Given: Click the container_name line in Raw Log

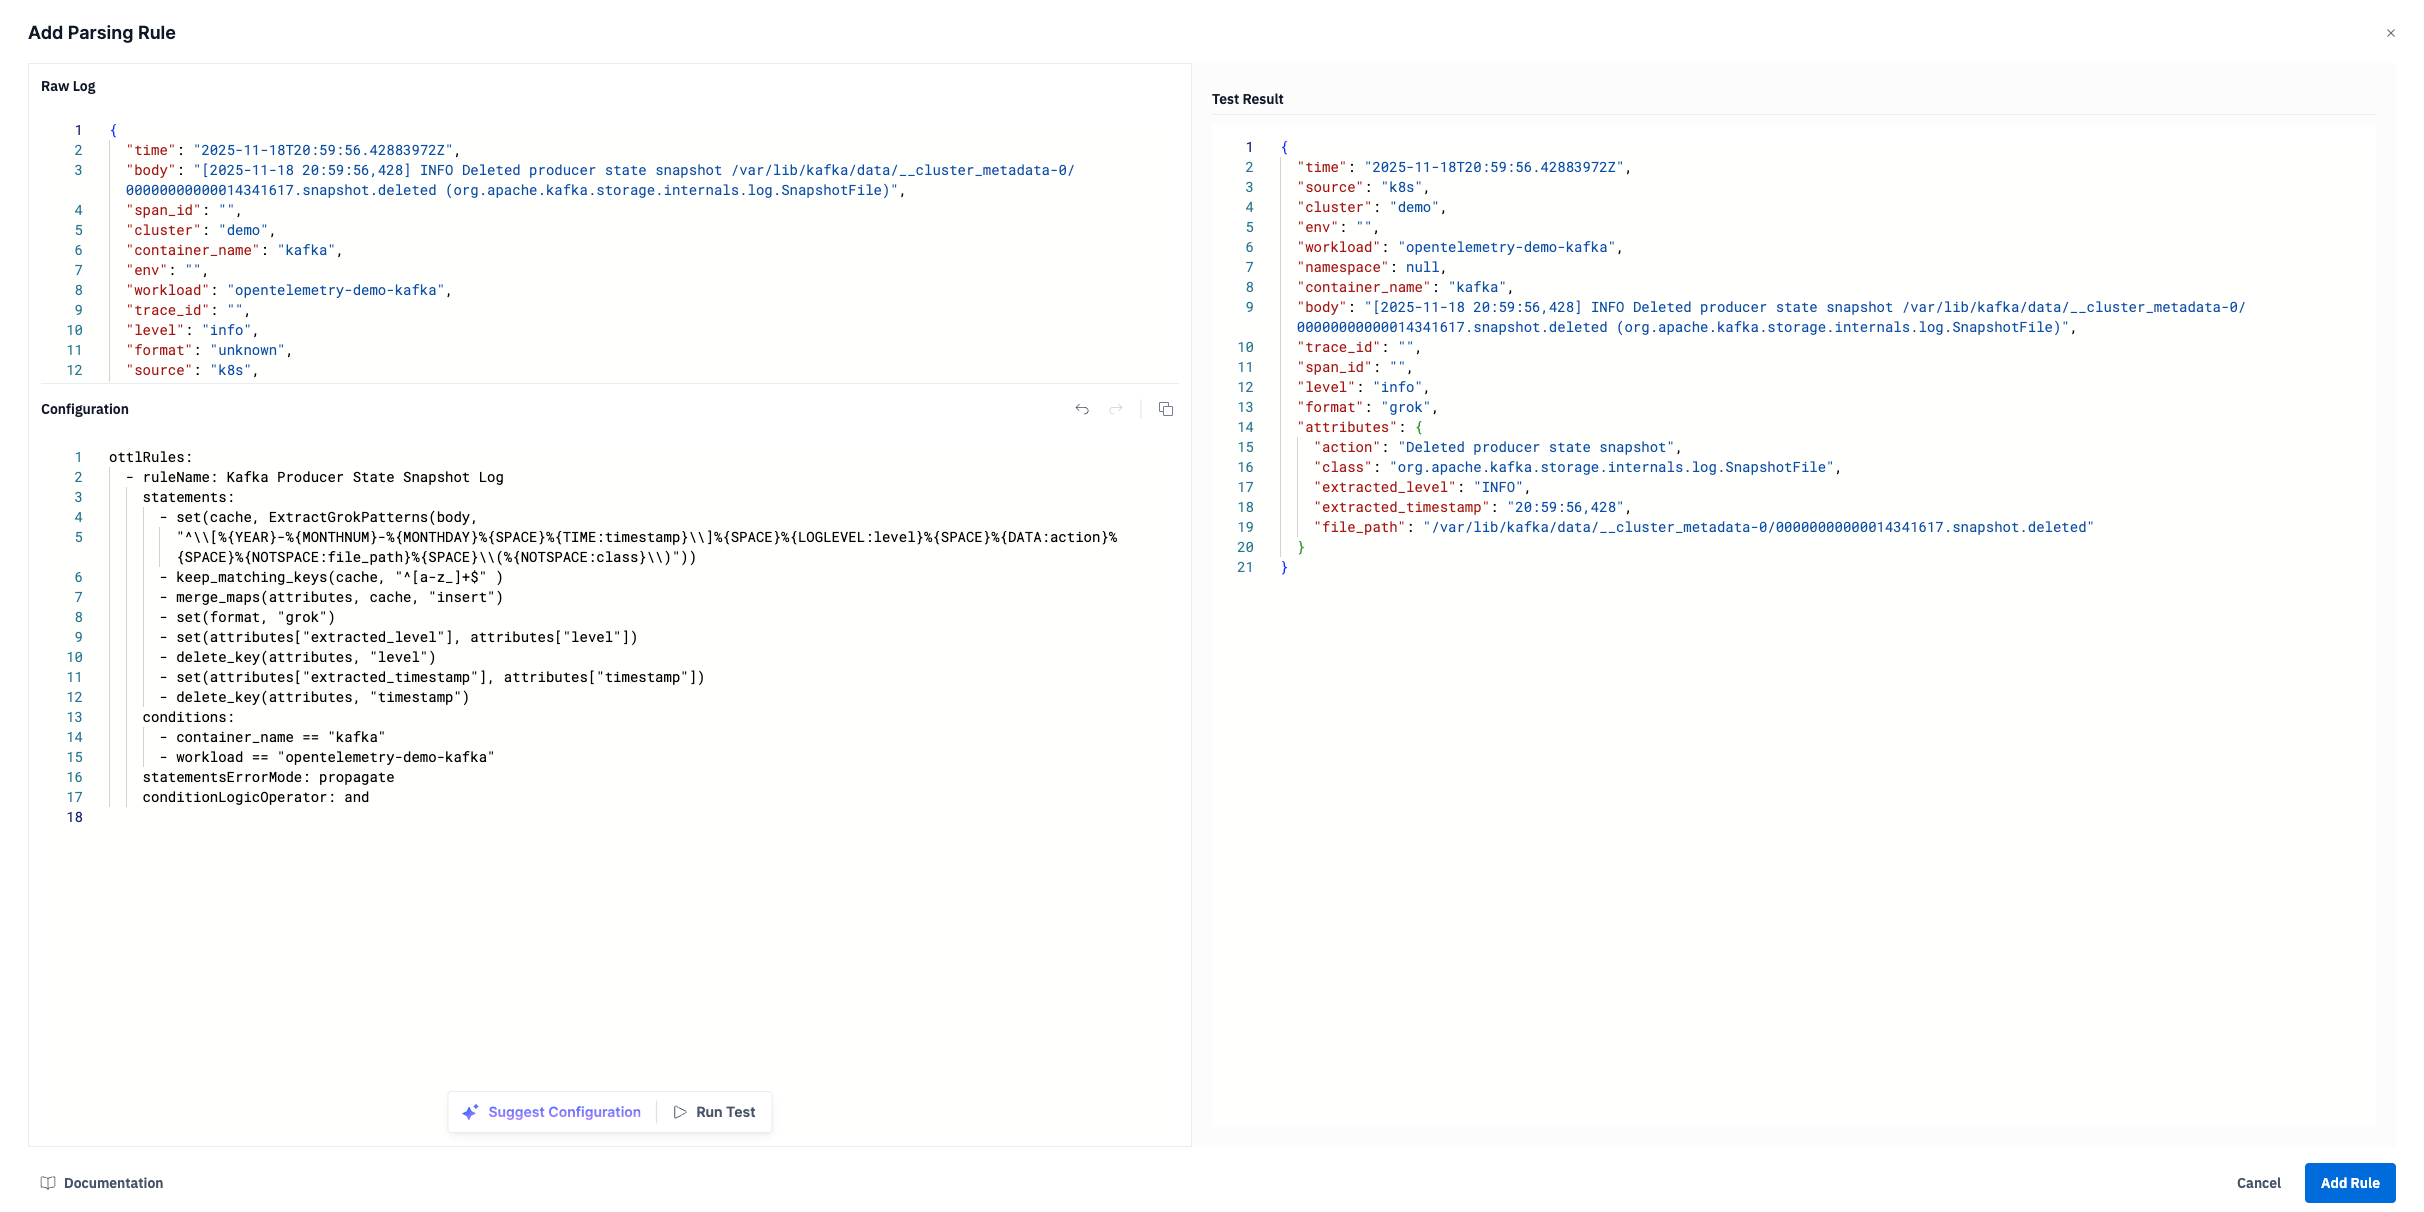Looking at the screenshot, I should [233, 250].
